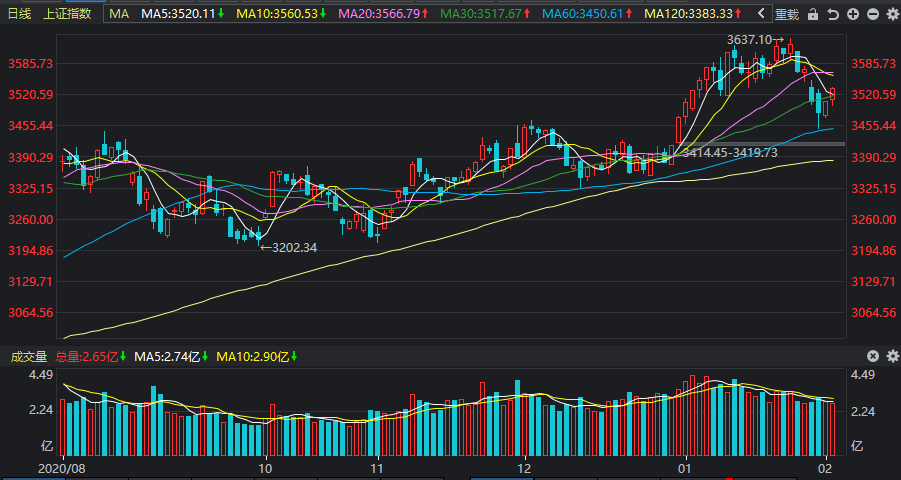The height and width of the screenshot is (480, 901).
Task: Click volume MA10 indicator label
Action: tap(257, 357)
